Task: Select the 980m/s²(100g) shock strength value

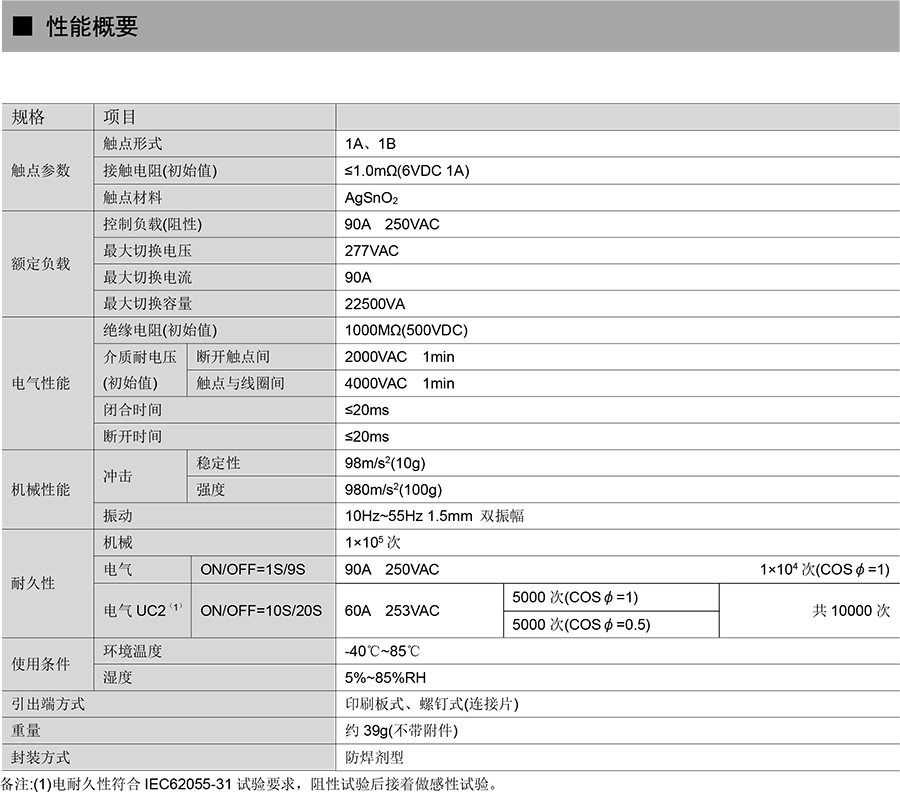Action: click(x=393, y=490)
